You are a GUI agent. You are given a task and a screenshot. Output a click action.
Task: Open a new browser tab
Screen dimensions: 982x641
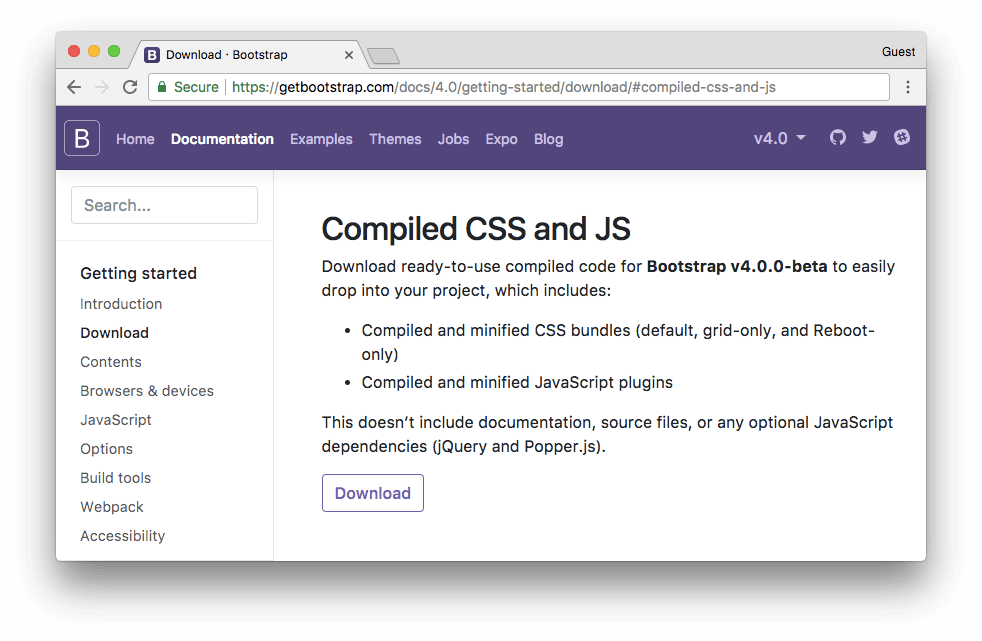pyautogui.click(x=383, y=56)
